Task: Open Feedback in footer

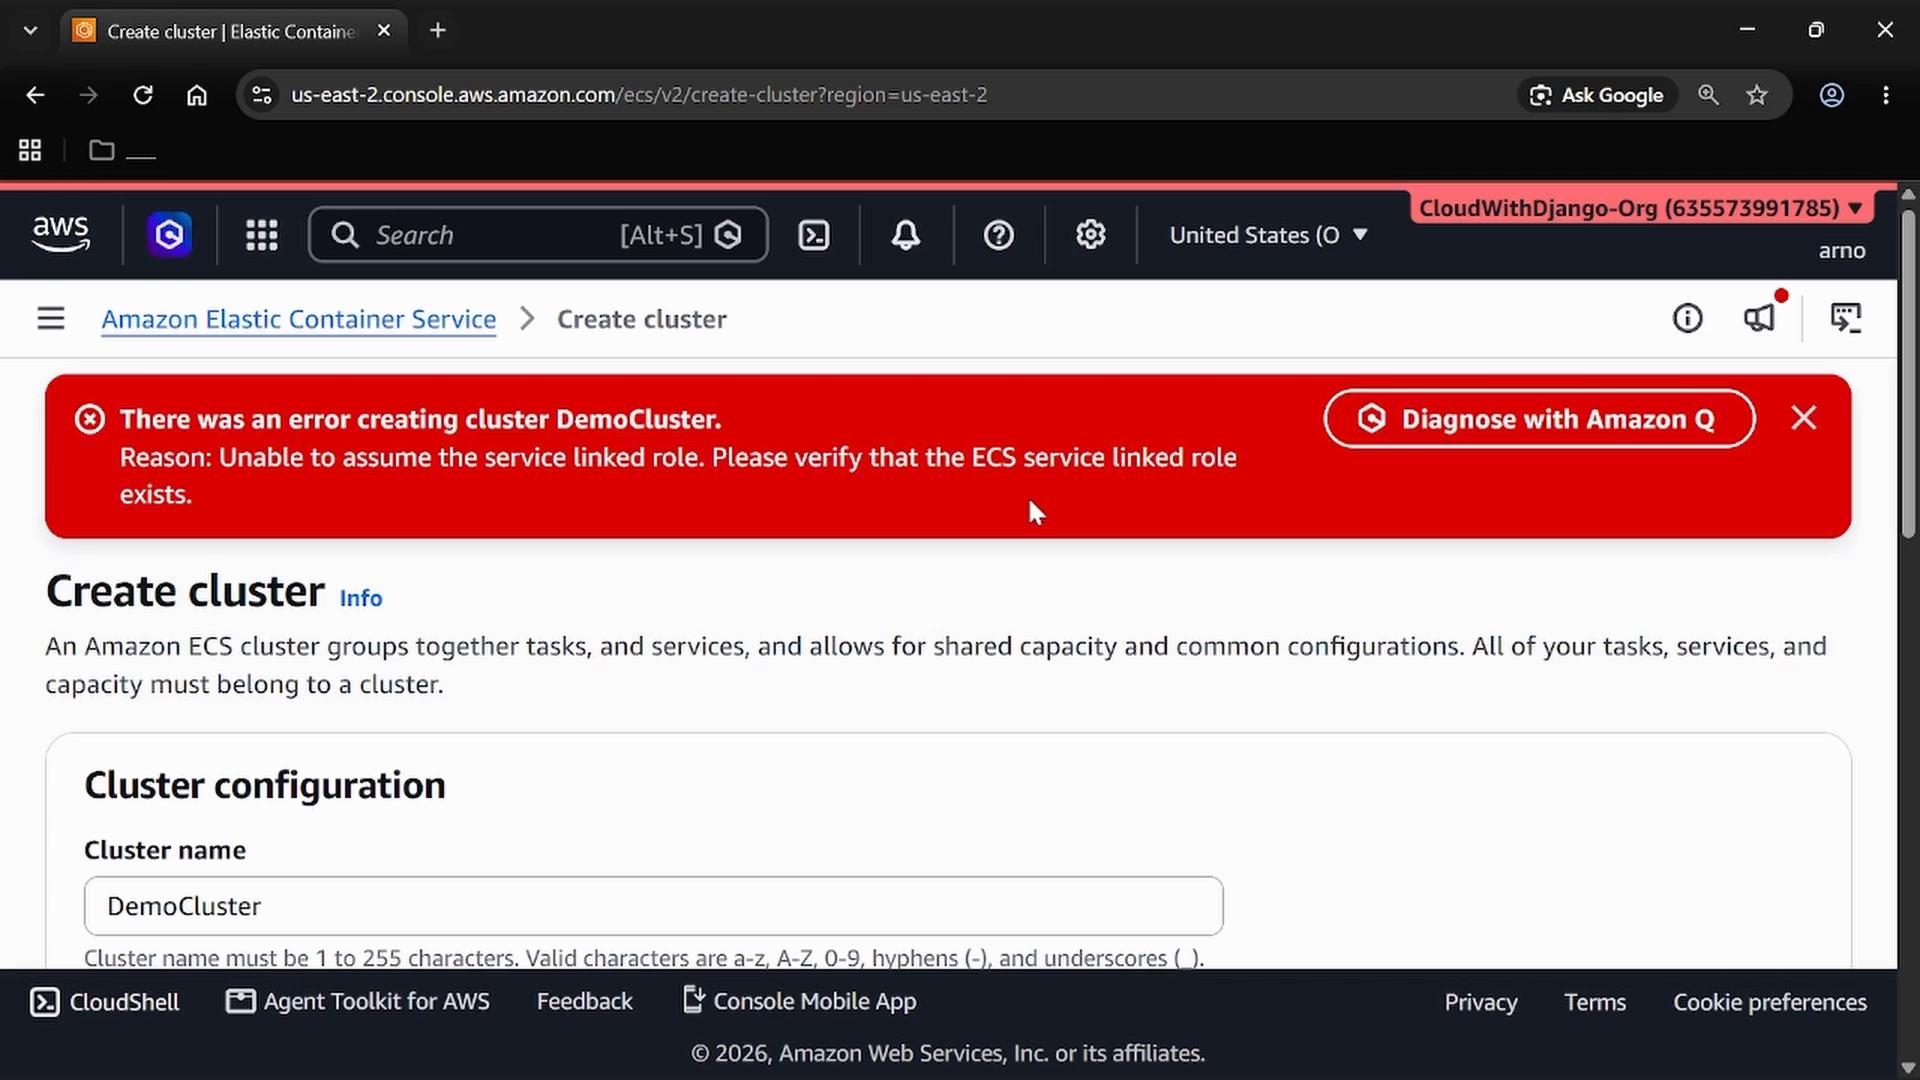Action: 585,1001
